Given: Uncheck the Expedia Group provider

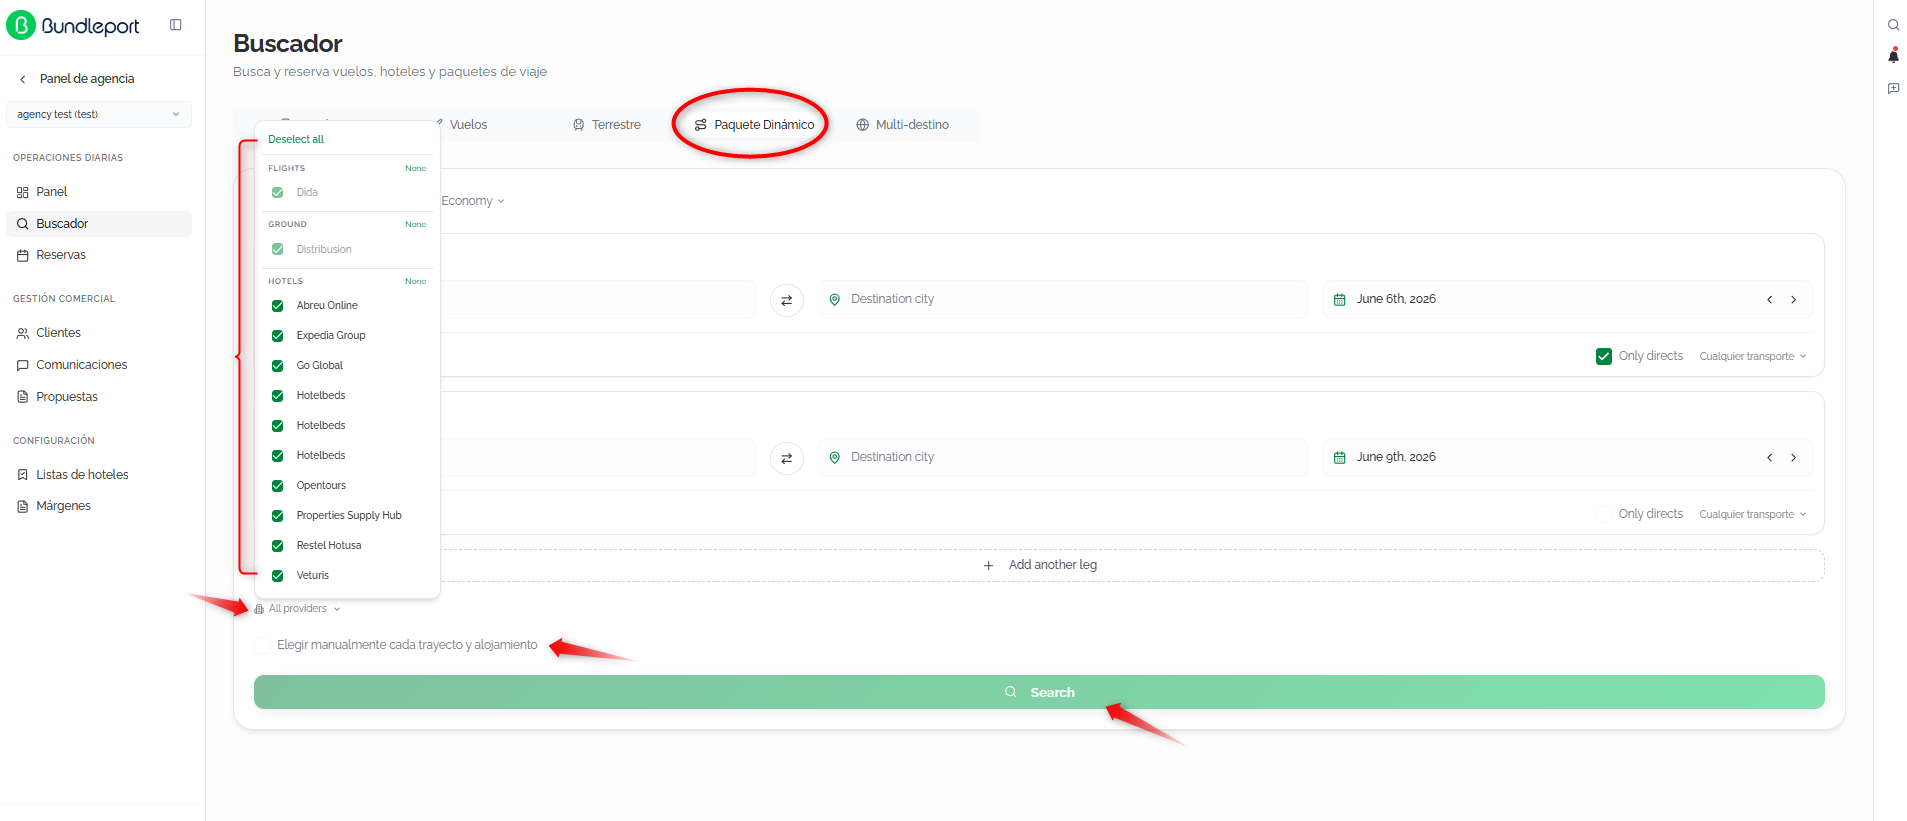Looking at the screenshot, I should click(278, 336).
